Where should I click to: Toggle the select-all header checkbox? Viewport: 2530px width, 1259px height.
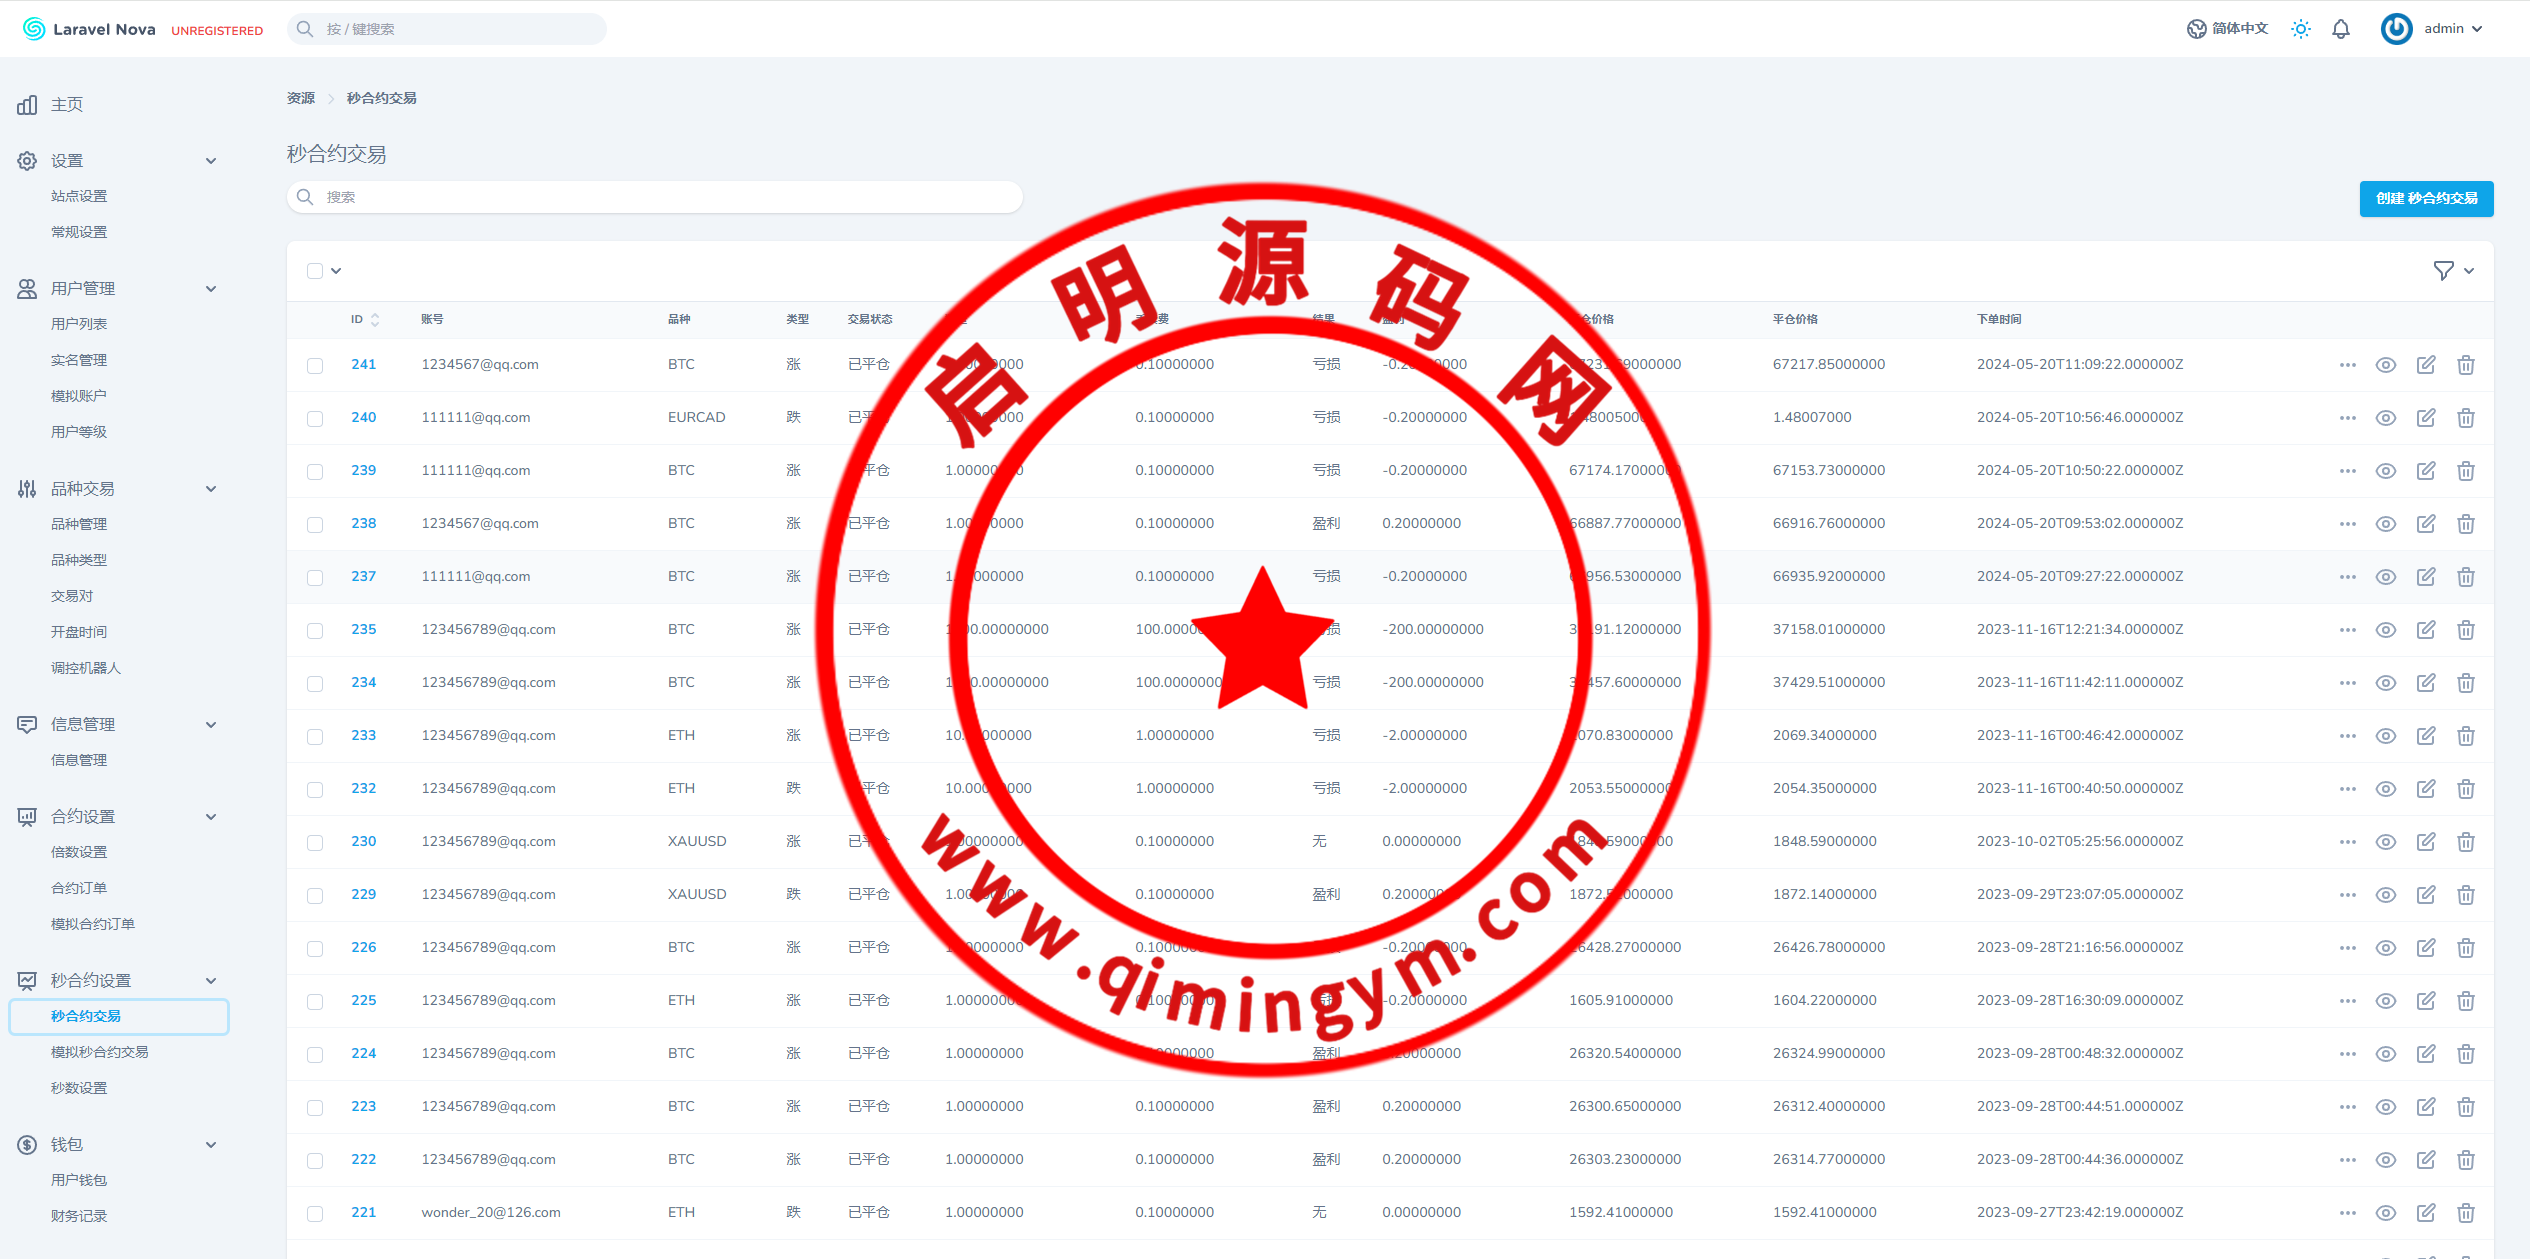click(315, 271)
